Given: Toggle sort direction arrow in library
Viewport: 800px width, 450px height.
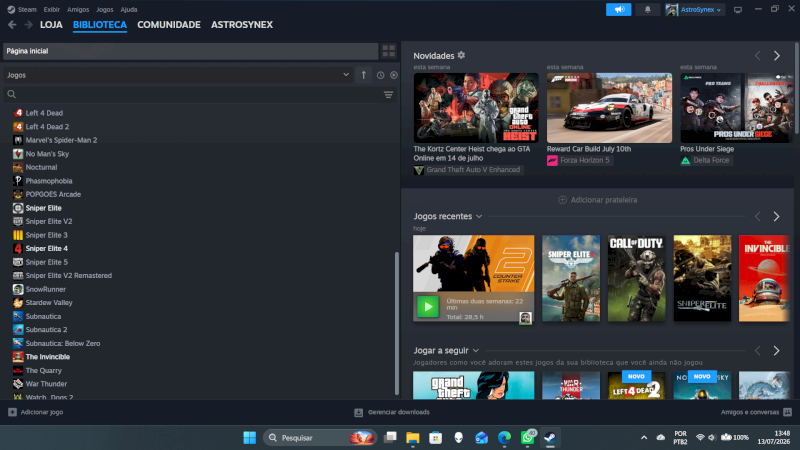Looking at the screenshot, I should 364,75.
